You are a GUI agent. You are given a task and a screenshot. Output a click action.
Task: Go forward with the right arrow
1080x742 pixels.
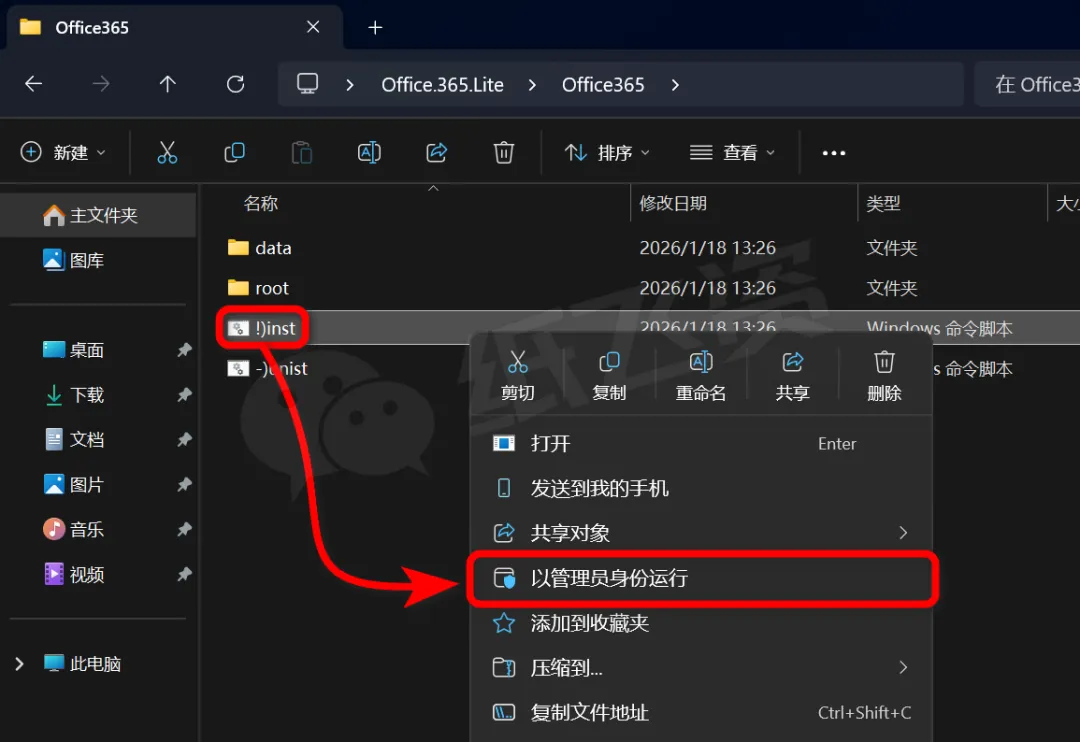click(101, 84)
